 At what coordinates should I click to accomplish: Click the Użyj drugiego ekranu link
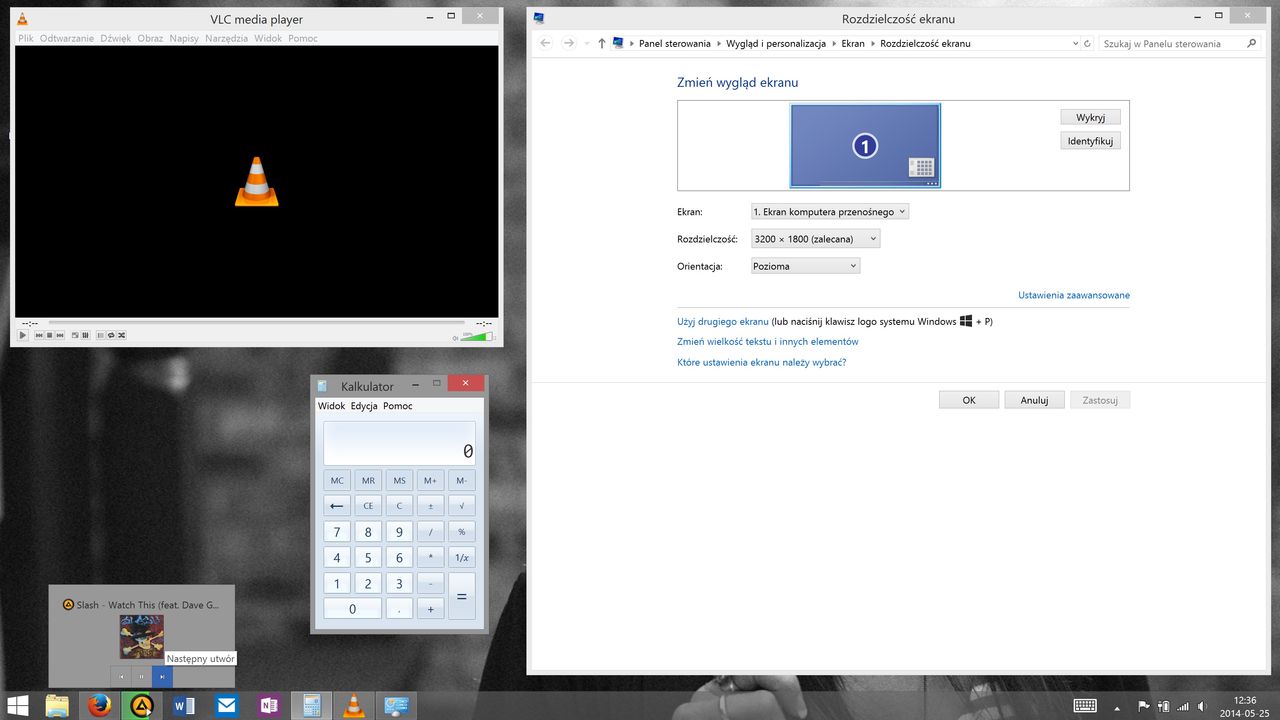tap(723, 322)
